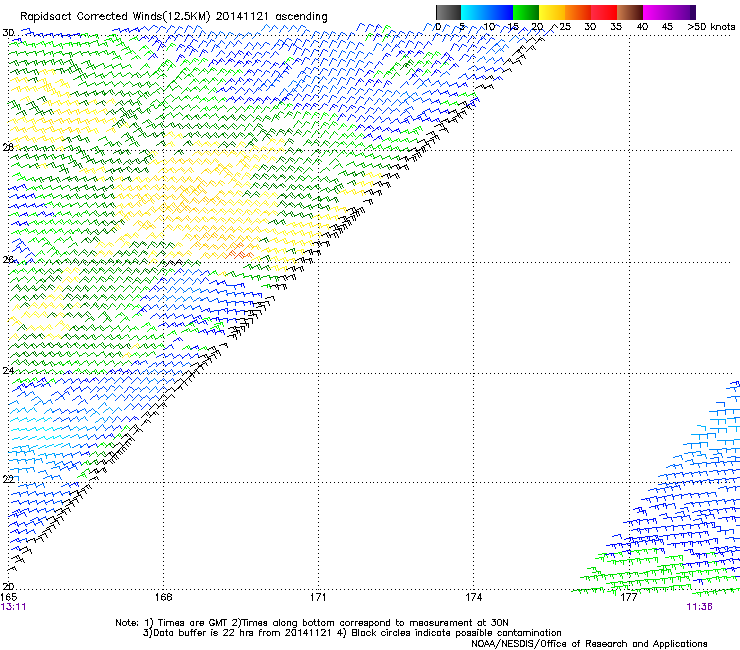740x650 pixels.
Task: Click the date '20141121 ascending' in title
Action: coord(272,16)
